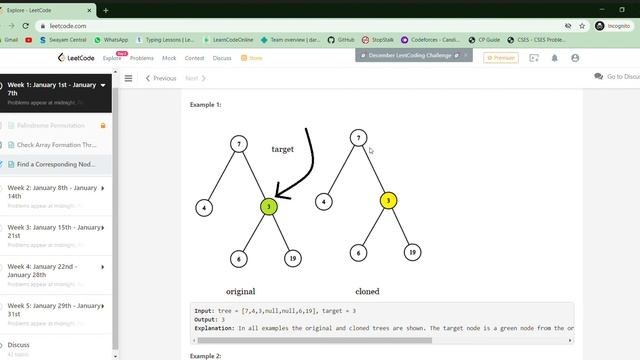640x360 pixels.
Task: Open the Explore menu item
Action: tap(112, 58)
